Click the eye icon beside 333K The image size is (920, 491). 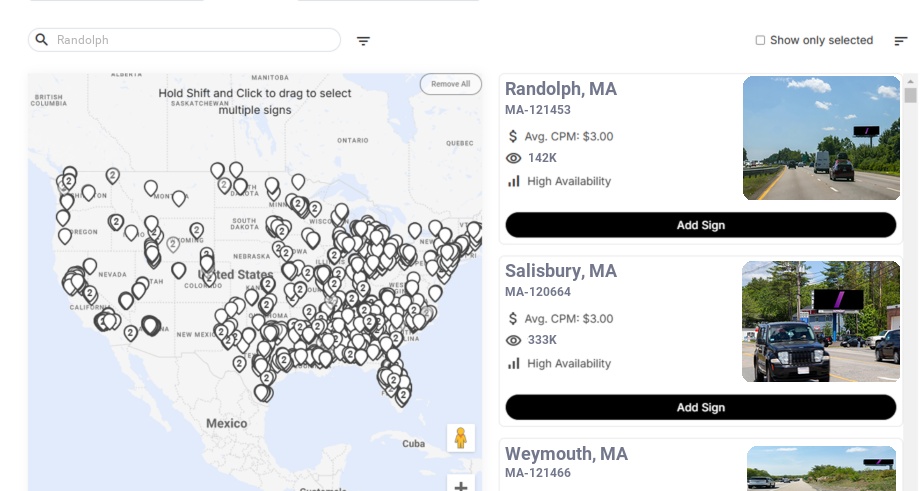pos(514,340)
